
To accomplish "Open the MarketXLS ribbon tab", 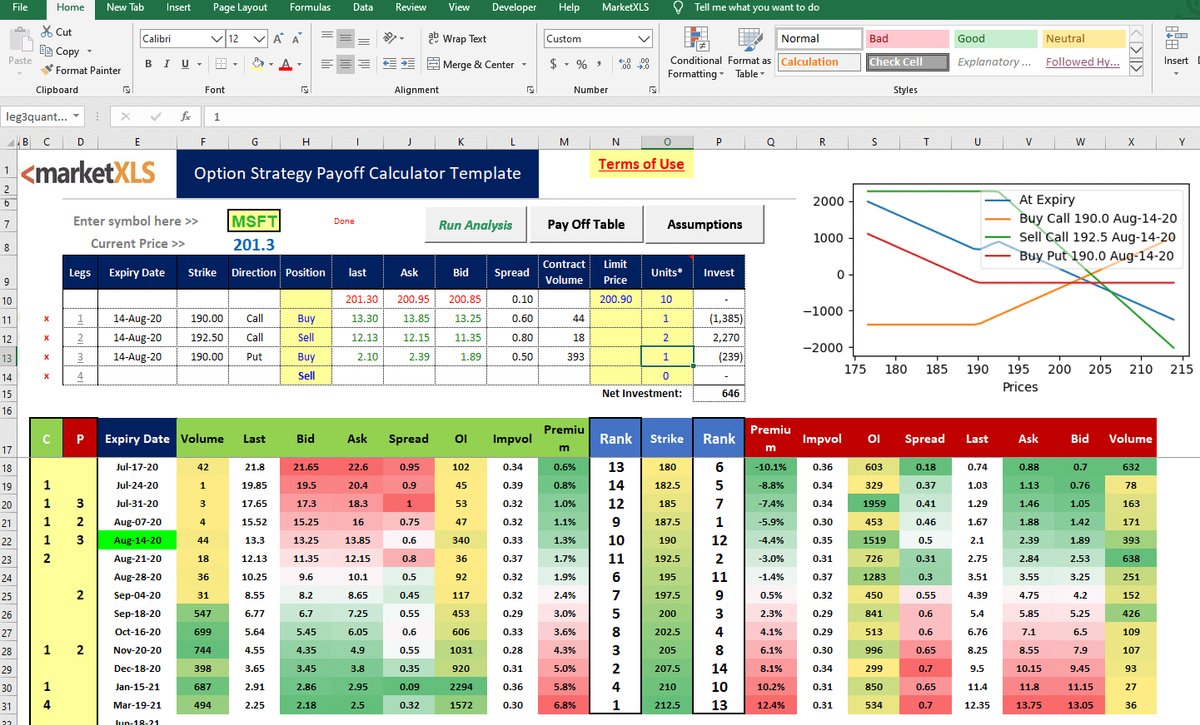I will pos(626,7).
